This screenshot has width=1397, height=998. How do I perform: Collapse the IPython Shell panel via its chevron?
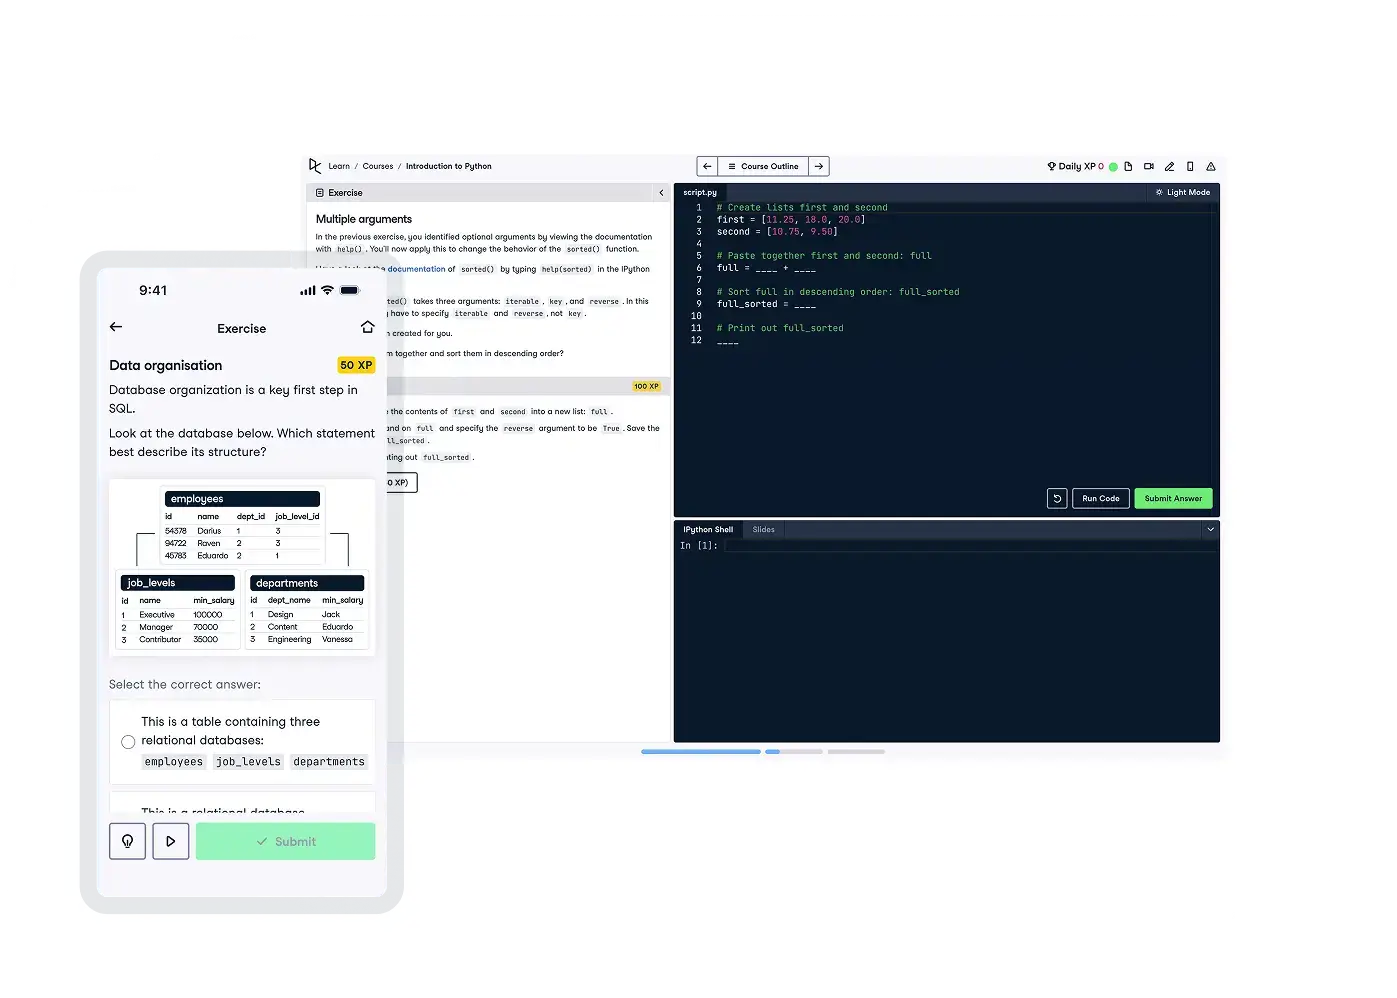coord(1210,529)
